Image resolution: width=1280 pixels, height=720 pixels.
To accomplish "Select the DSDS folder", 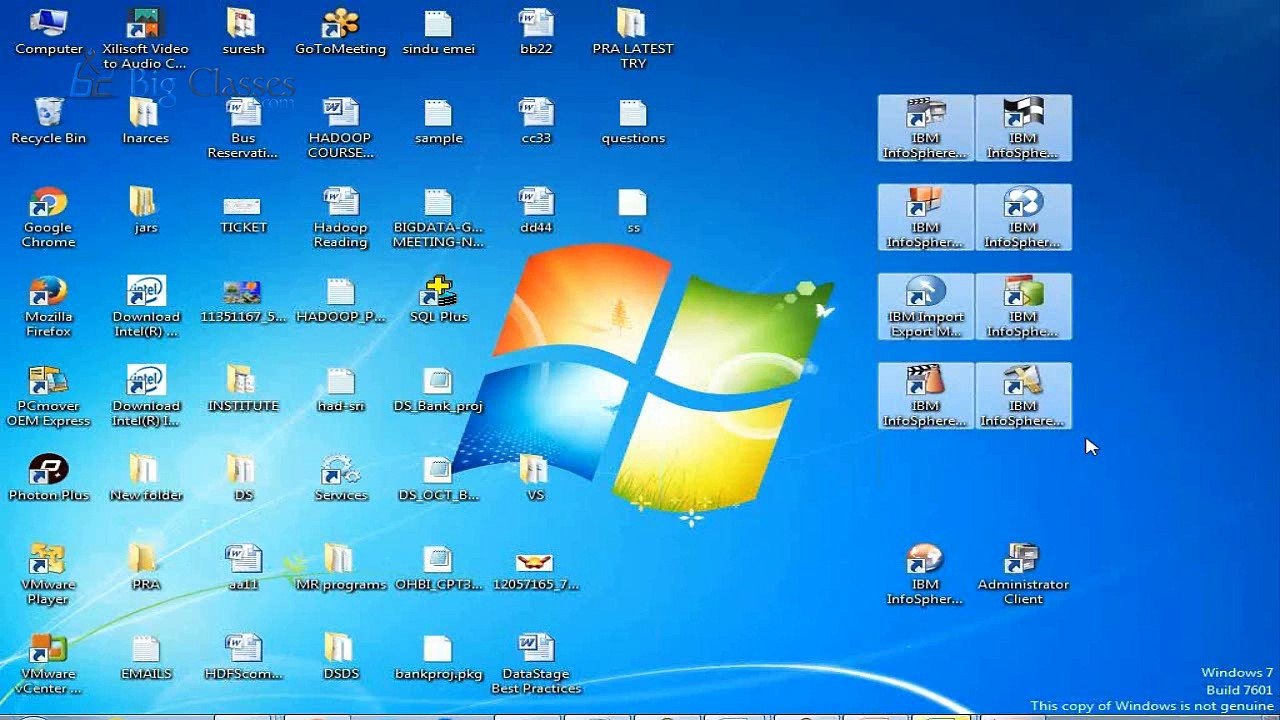I will (340, 656).
